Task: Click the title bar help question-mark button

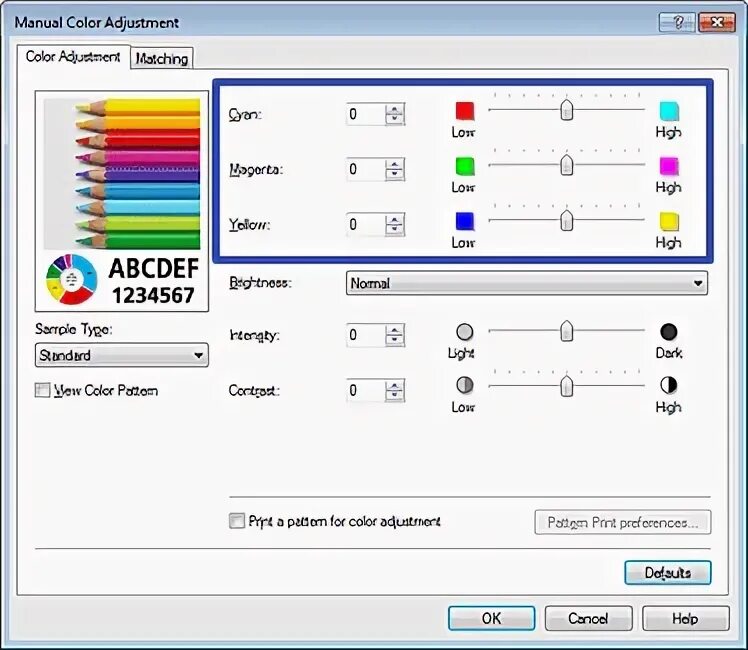Action: pyautogui.click(x=677, y=22)
